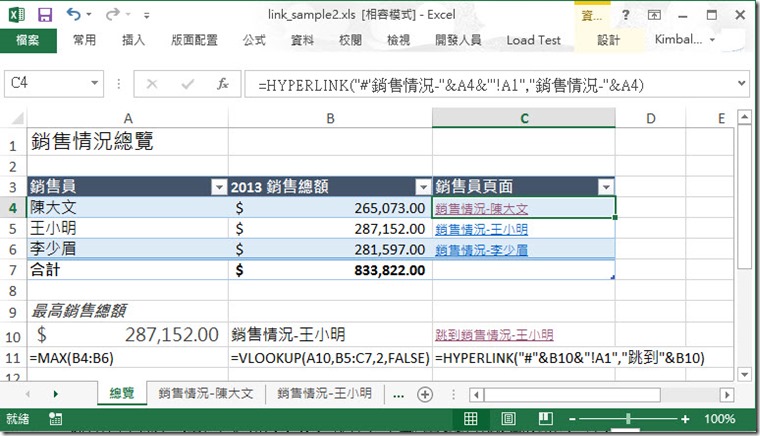The width and height of the screenshot is (760, 436).
Task: Click vertical scrollbar down arrow
Action: [744, 374]
